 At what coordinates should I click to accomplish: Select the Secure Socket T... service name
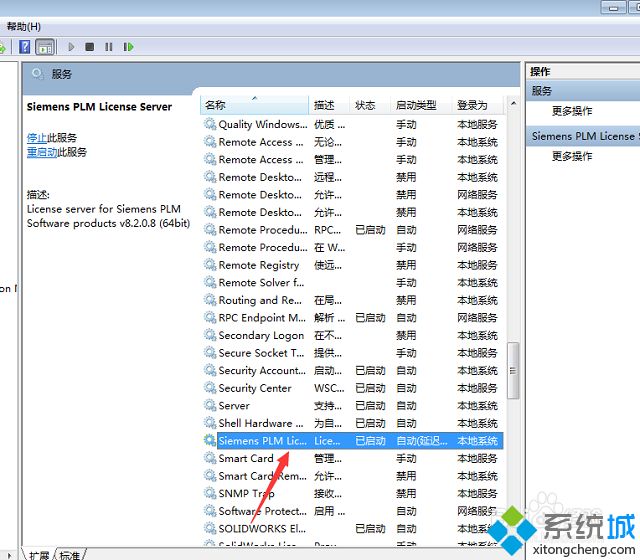click(x=261, y=353)
